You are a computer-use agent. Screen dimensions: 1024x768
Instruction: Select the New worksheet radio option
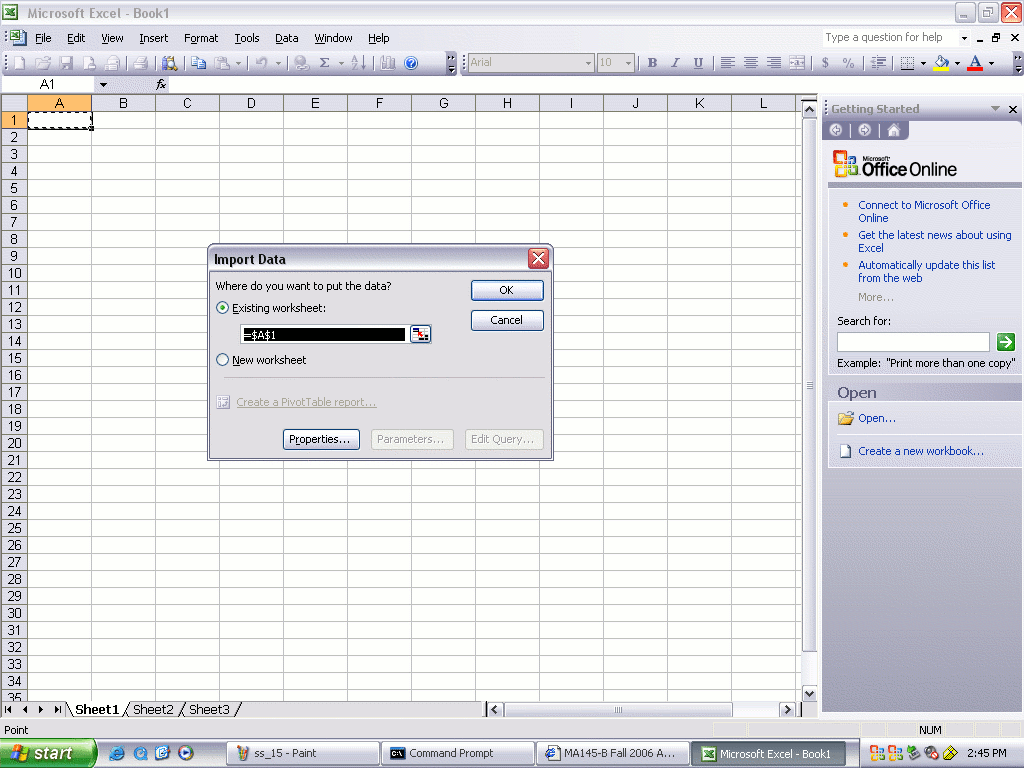click(222, 360)
